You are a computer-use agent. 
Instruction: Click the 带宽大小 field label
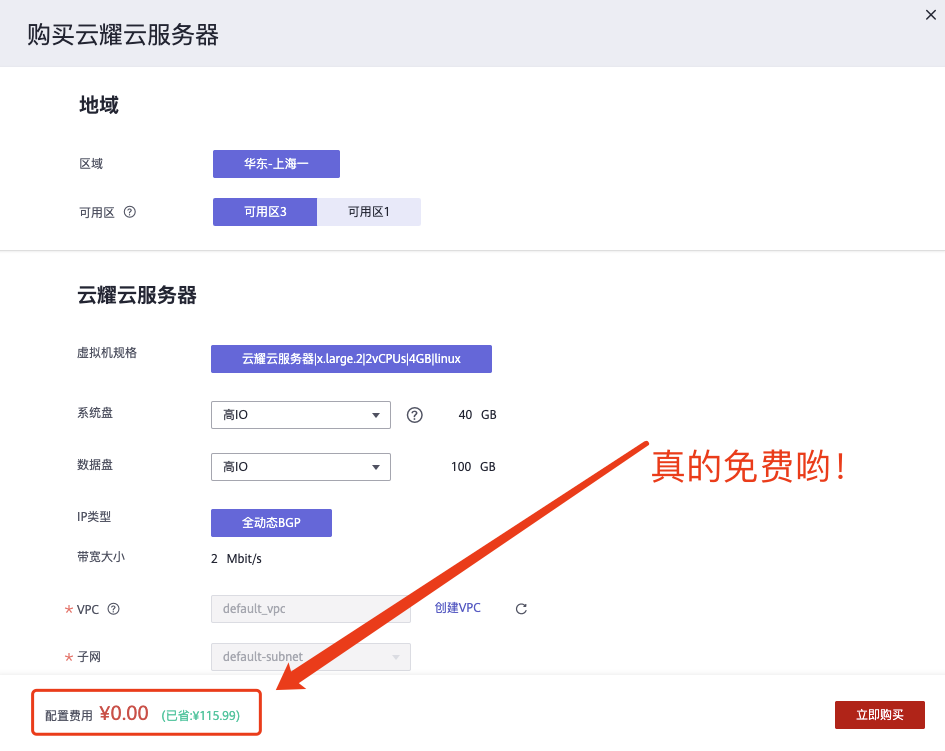coord(101,557)
